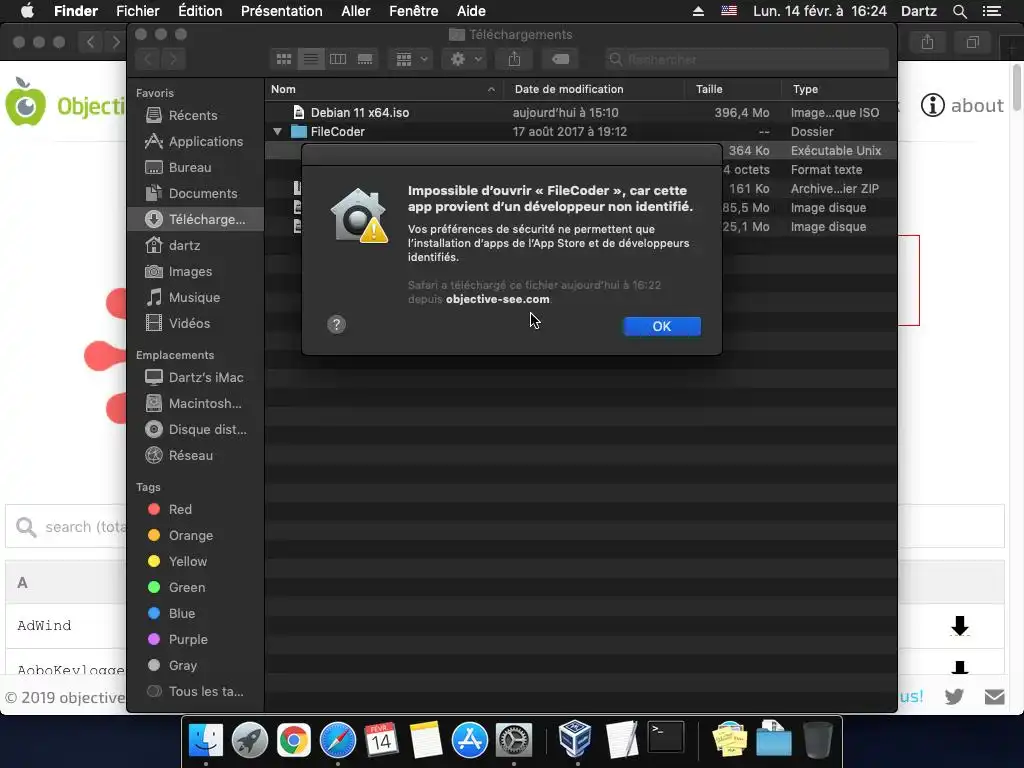Open the Trash in the Dock
This screenshot has width=1024, height=768.
pos(817,740)
